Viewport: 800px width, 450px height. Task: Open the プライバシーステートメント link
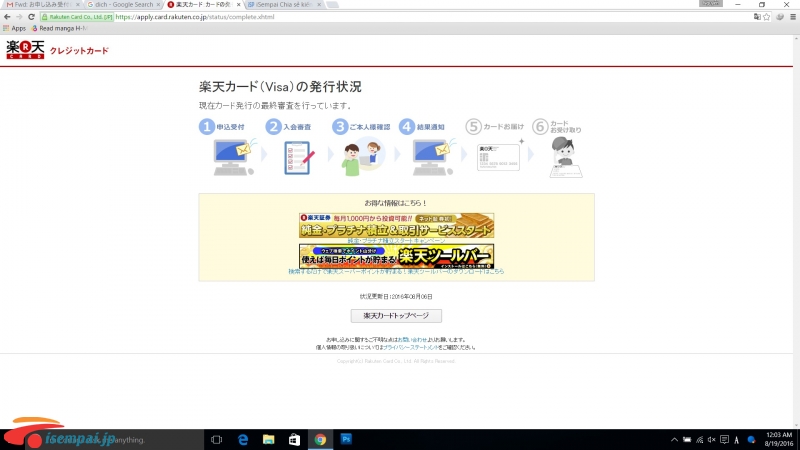pyautogui.click(x=411, y=347)
